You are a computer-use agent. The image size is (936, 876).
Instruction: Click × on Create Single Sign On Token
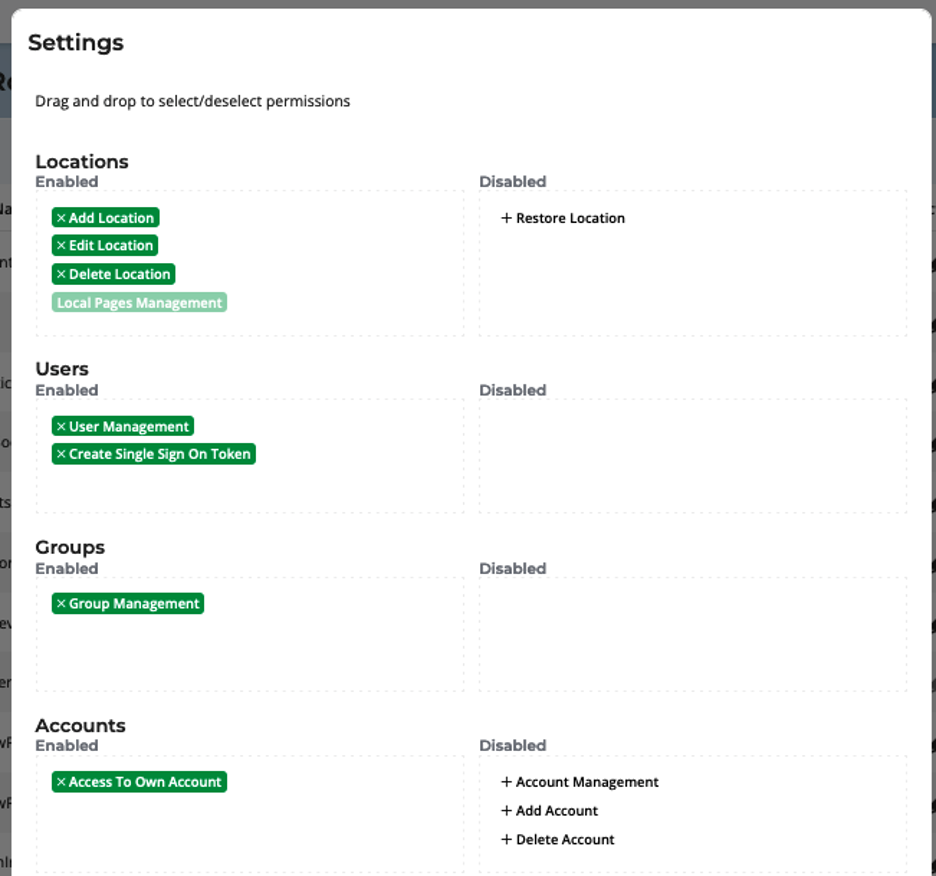click(x=61, y=453)
